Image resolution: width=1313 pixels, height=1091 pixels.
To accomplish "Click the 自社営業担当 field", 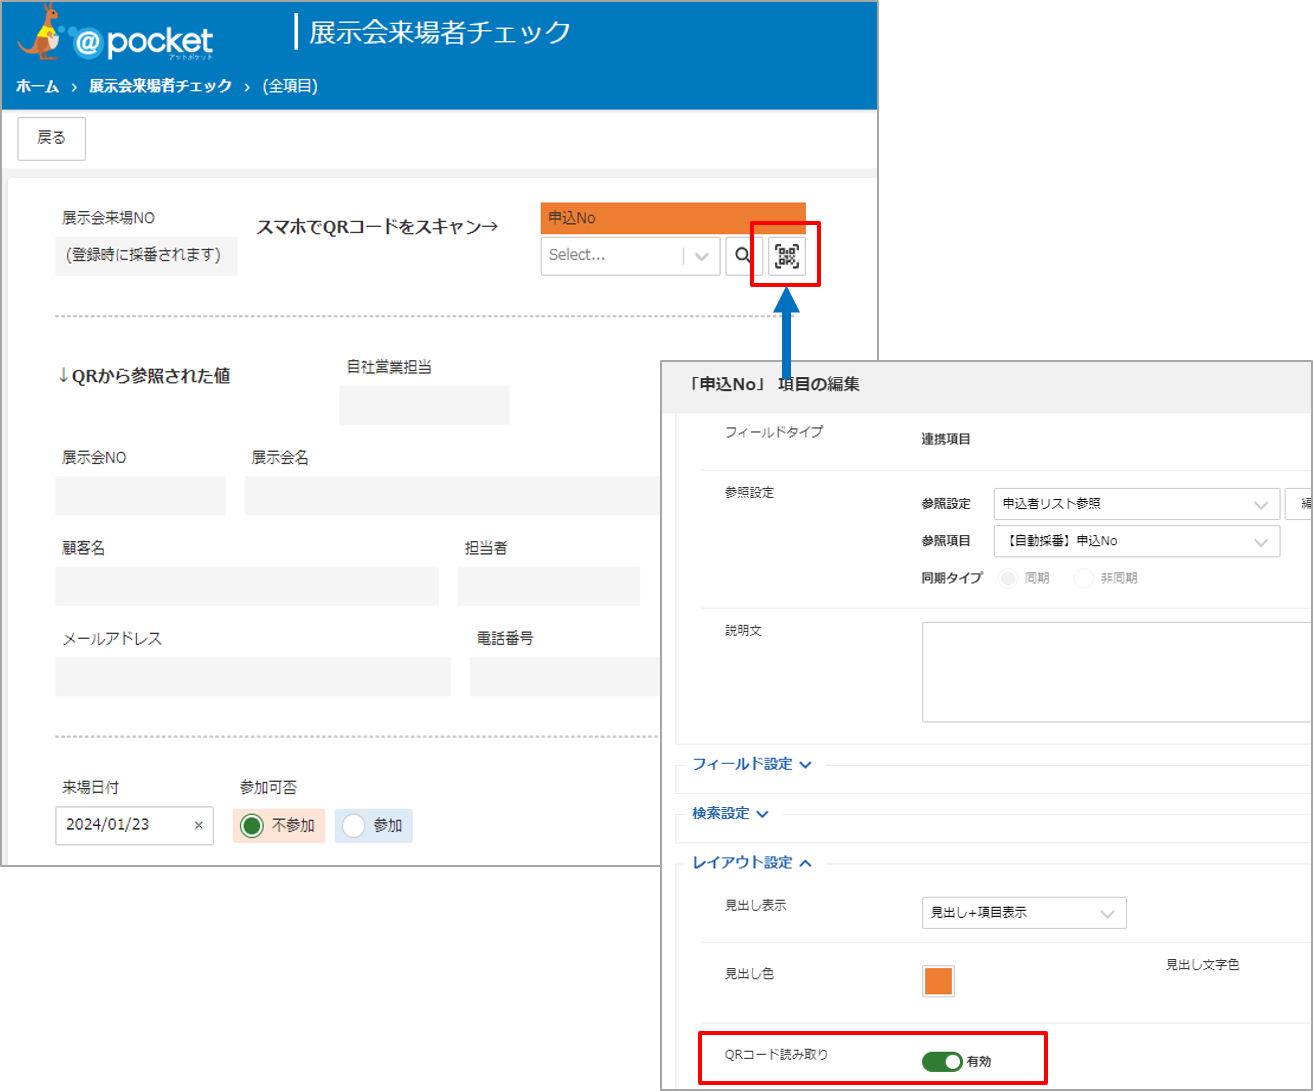I will coord(425,405).
